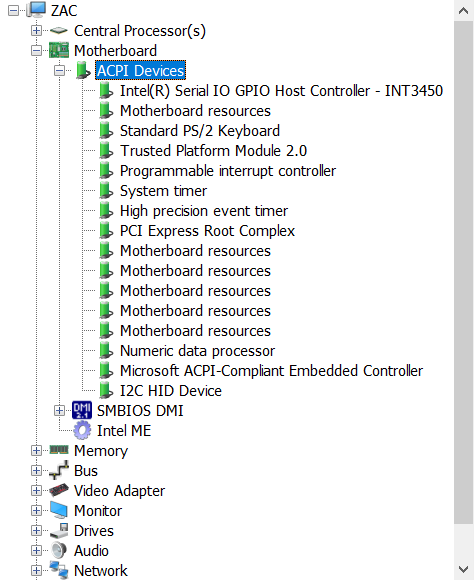Select I2C HID Device entry
The image size is (474, 580).
(171, 390)
